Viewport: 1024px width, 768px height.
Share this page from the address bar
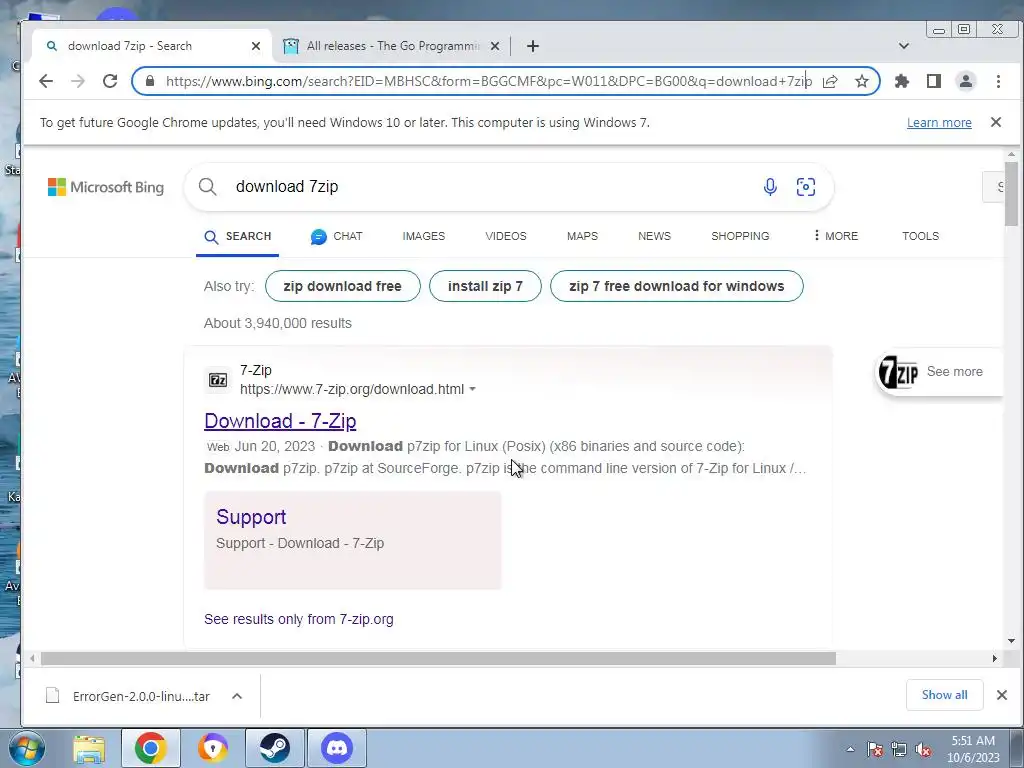[830, 81]
